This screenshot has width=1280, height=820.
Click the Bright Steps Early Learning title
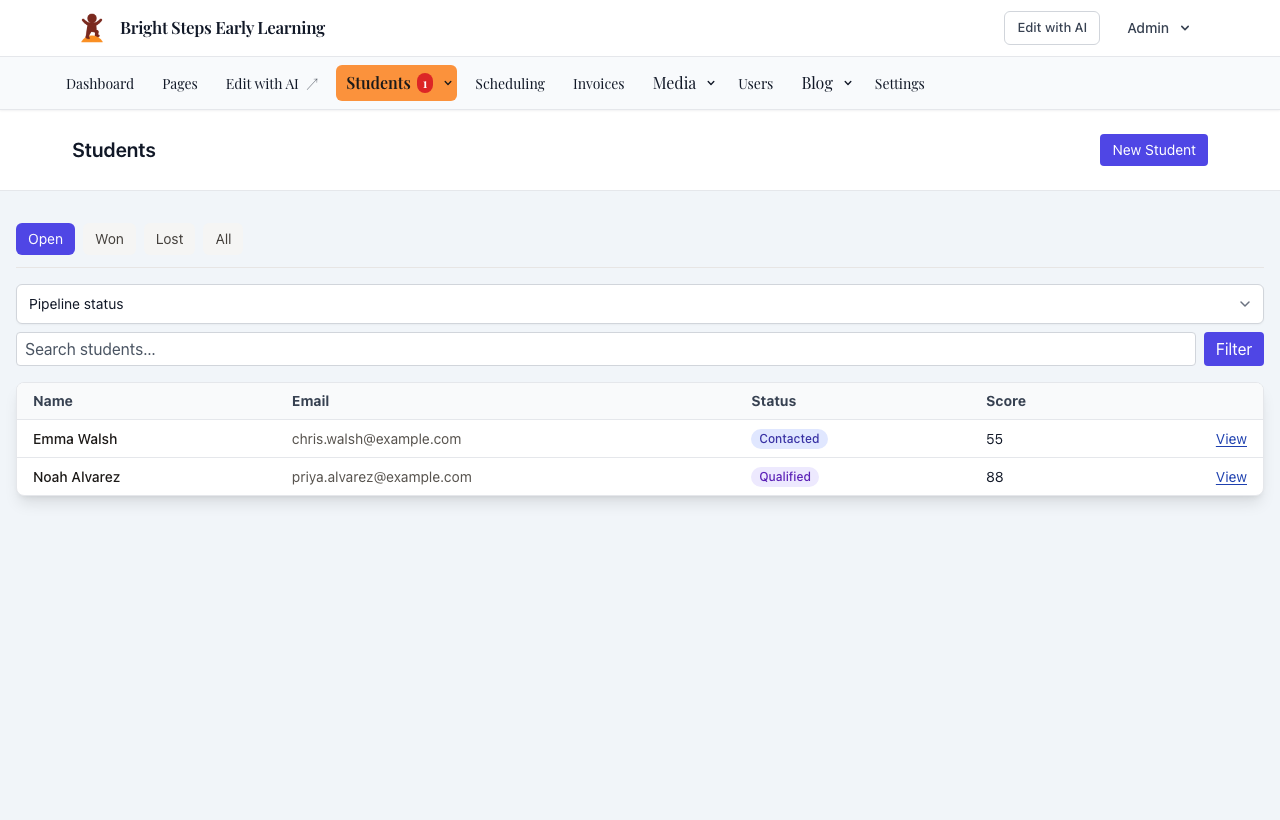(222, 28)
